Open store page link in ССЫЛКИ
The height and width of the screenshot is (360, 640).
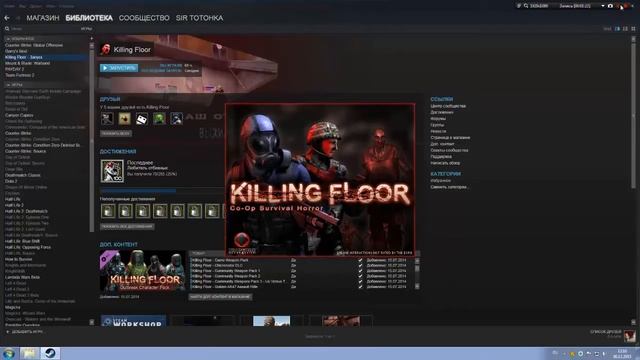pos(450,138)
